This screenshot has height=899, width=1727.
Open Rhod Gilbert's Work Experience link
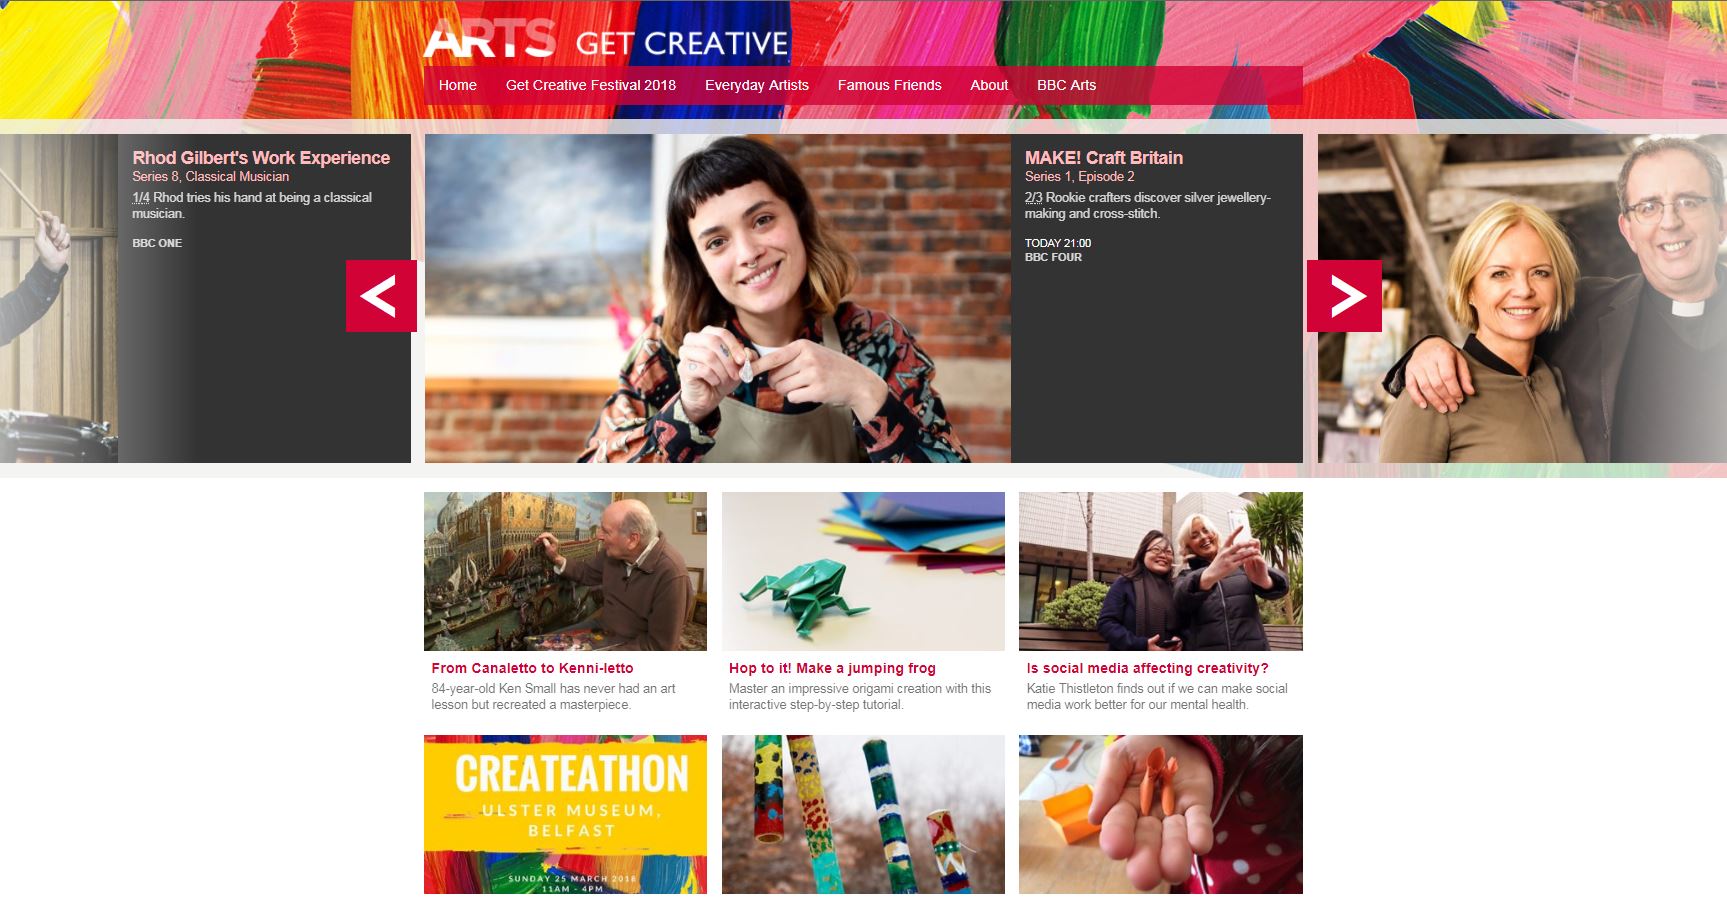pos(261,157)
